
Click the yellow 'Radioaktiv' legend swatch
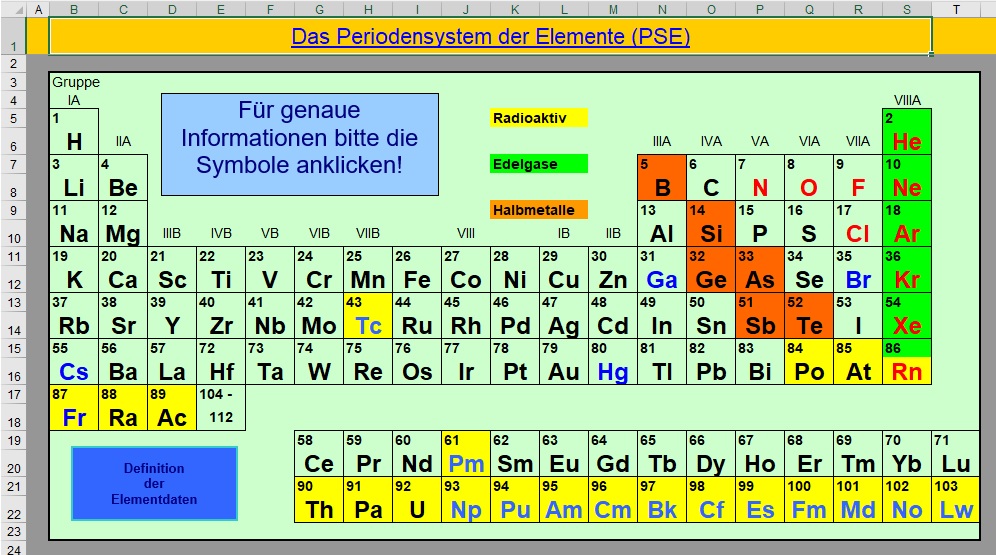(539, 118)
